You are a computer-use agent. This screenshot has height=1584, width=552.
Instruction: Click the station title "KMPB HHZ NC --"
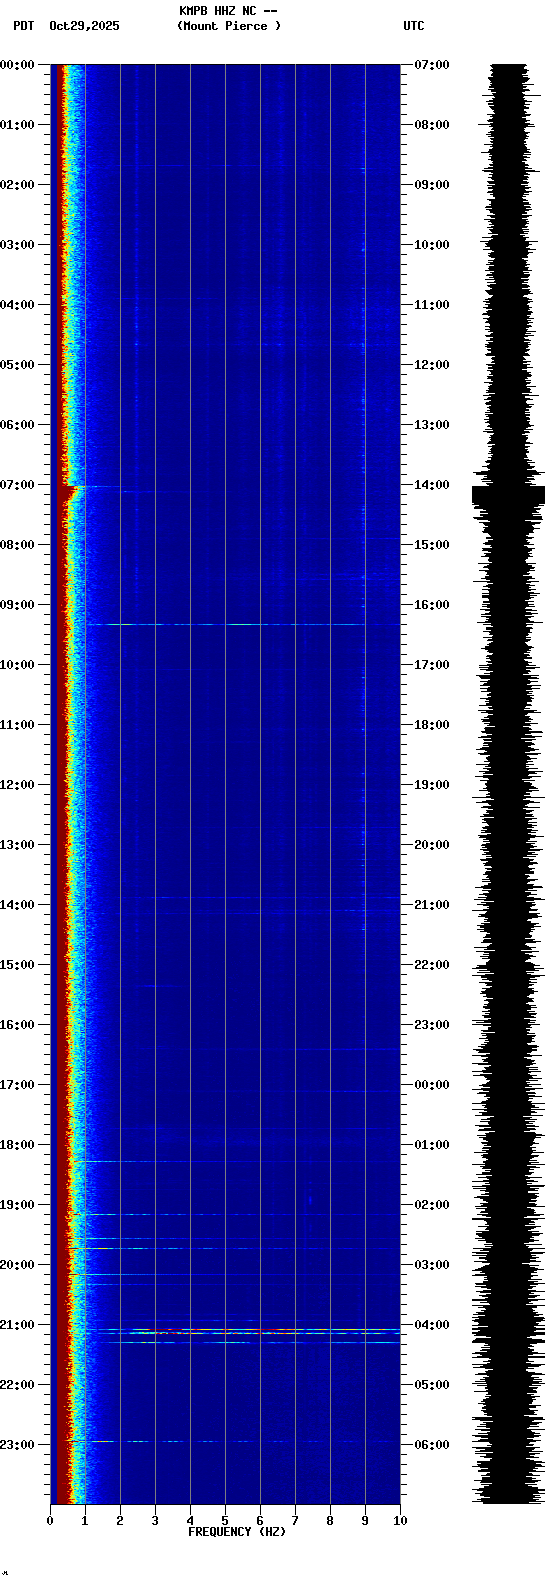[x=228, y=11]
